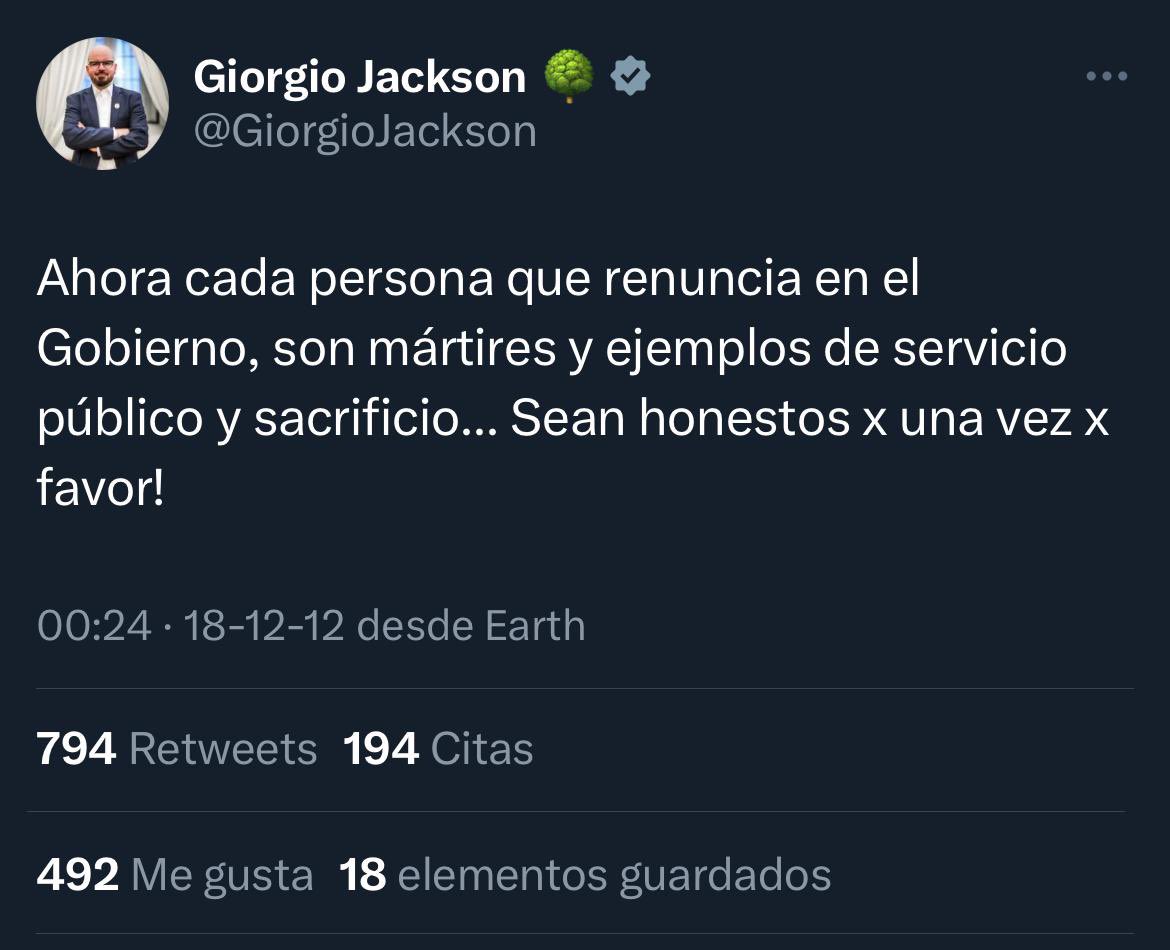Click the word 'favor!' ending the tweet
This screenshot has height=950, width=1170.
point(100,488)
